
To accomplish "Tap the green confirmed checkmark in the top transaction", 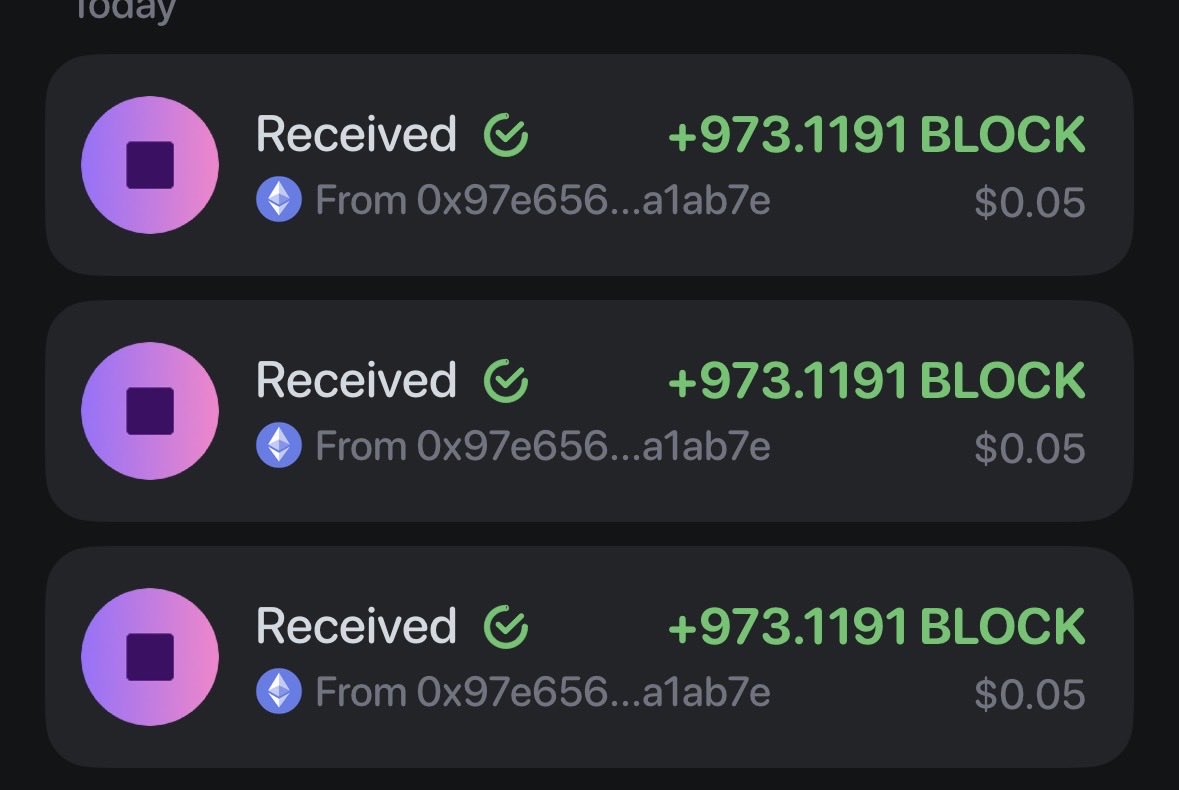I will (506, 135).
